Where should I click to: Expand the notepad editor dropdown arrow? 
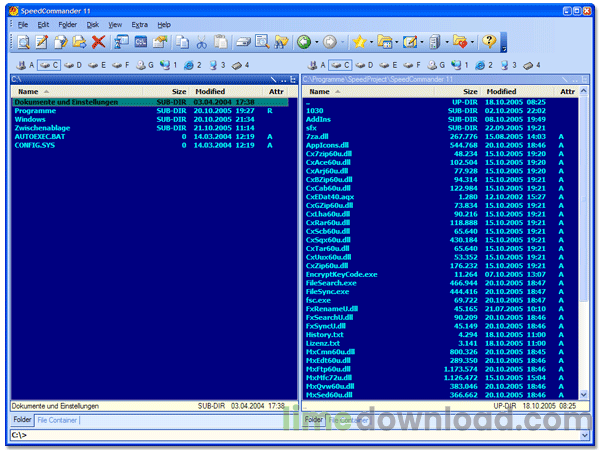pos(422,42)
